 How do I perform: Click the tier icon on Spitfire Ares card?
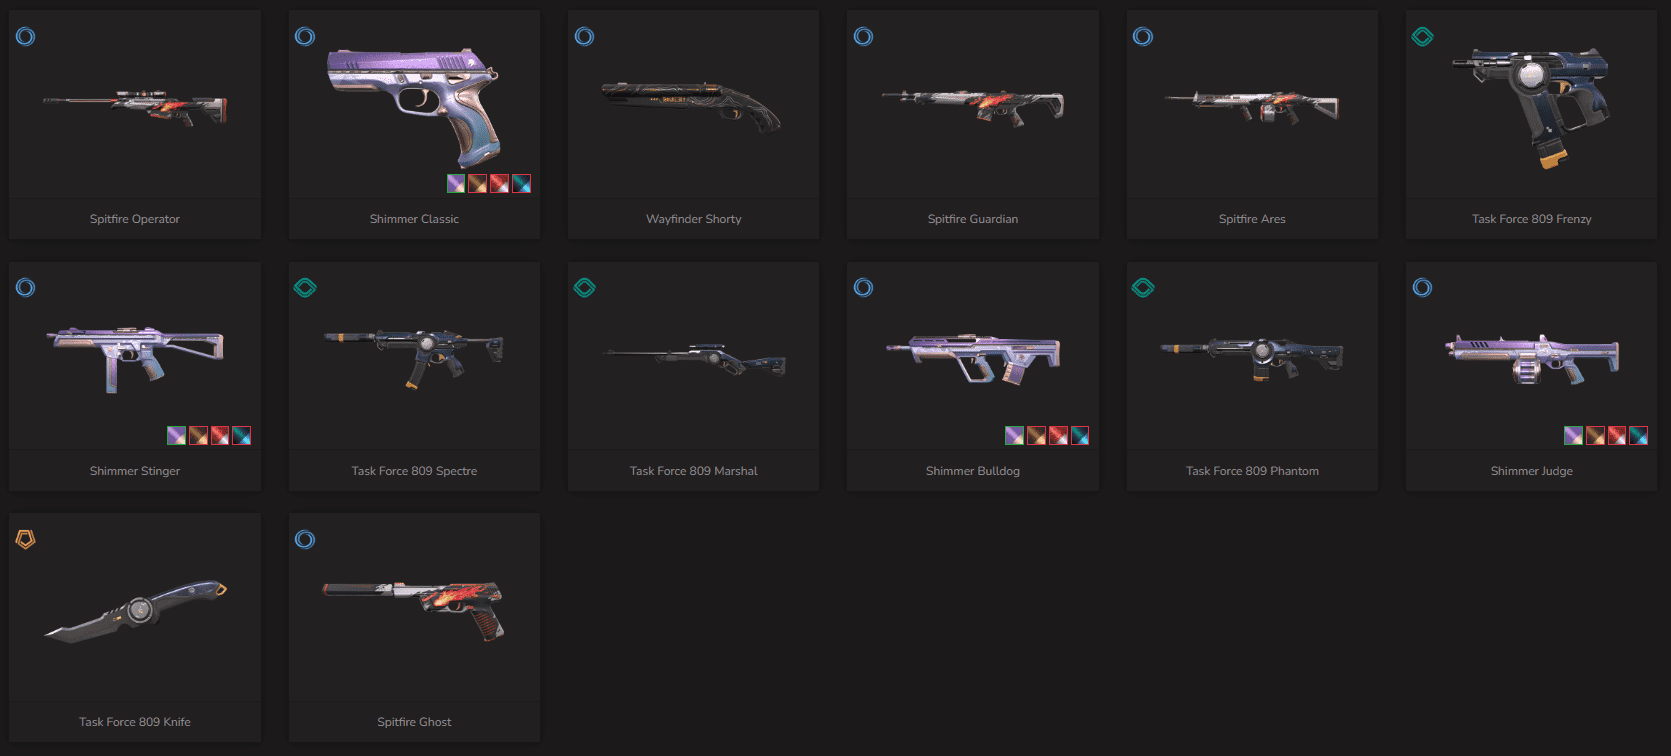pyautogui.click(x=1143, y=37)
